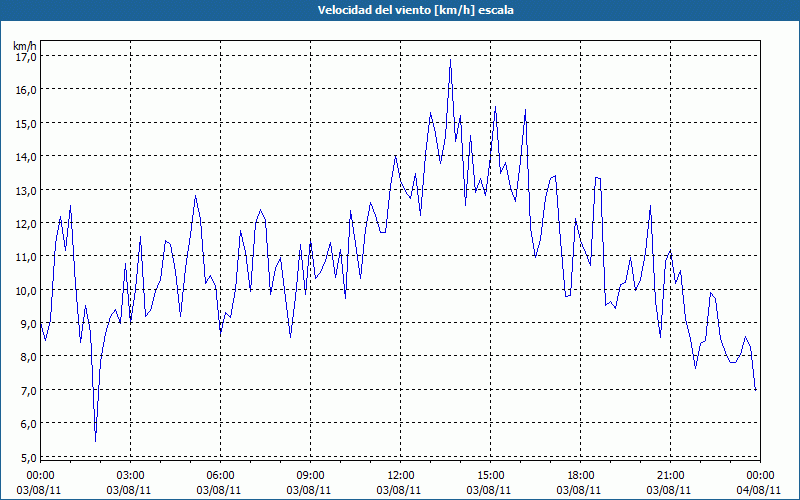Click the 03/08/11 date under 15:00

(488, 490)
